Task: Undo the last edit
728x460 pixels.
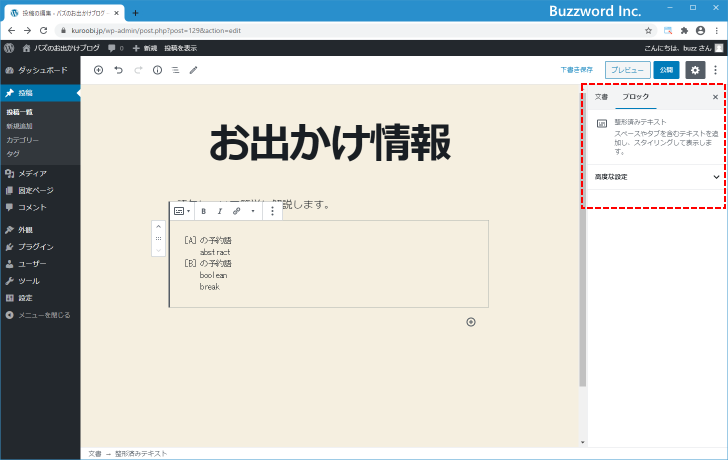Action: (x=118, y=70)
